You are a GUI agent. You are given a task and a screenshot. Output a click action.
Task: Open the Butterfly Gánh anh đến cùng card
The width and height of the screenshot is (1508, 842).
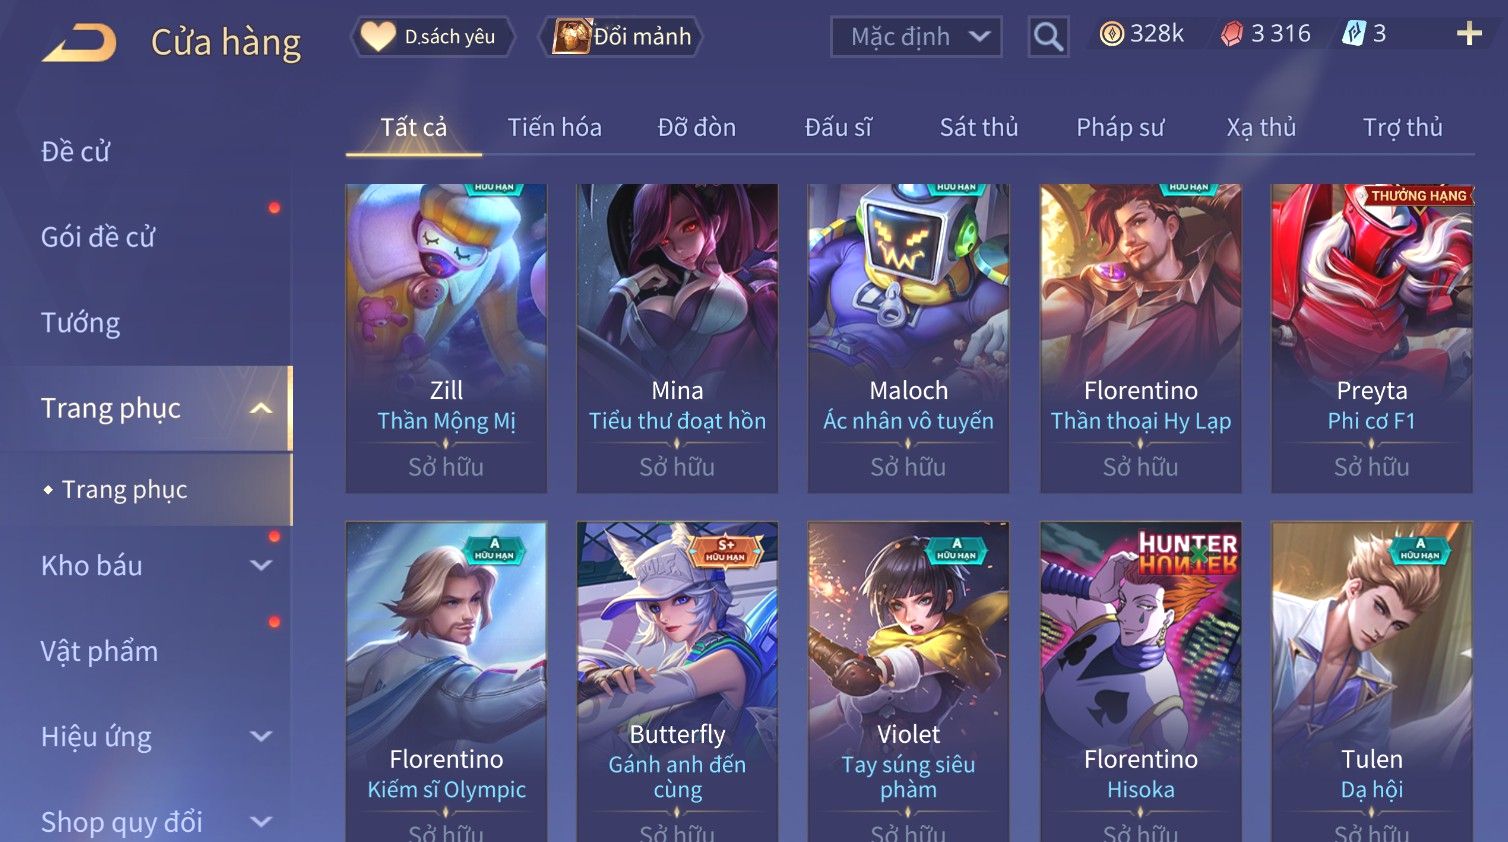pos(677,681)
